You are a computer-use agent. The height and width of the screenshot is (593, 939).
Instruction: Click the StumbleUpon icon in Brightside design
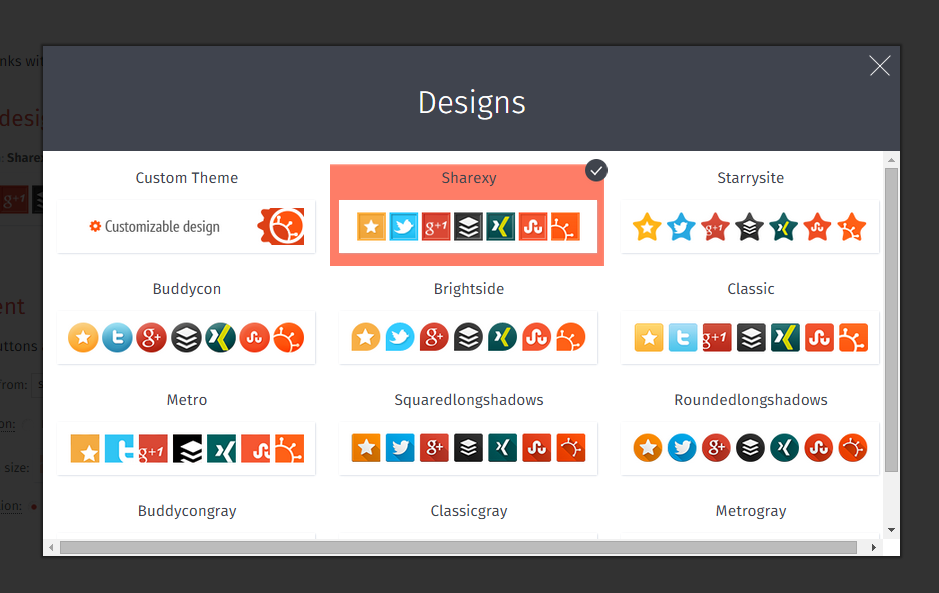tap(537, 337)
